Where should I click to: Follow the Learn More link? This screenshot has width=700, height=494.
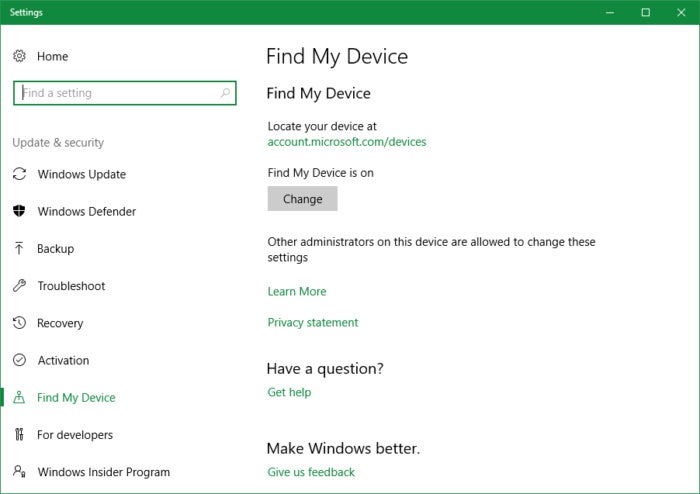pos(297,291)
